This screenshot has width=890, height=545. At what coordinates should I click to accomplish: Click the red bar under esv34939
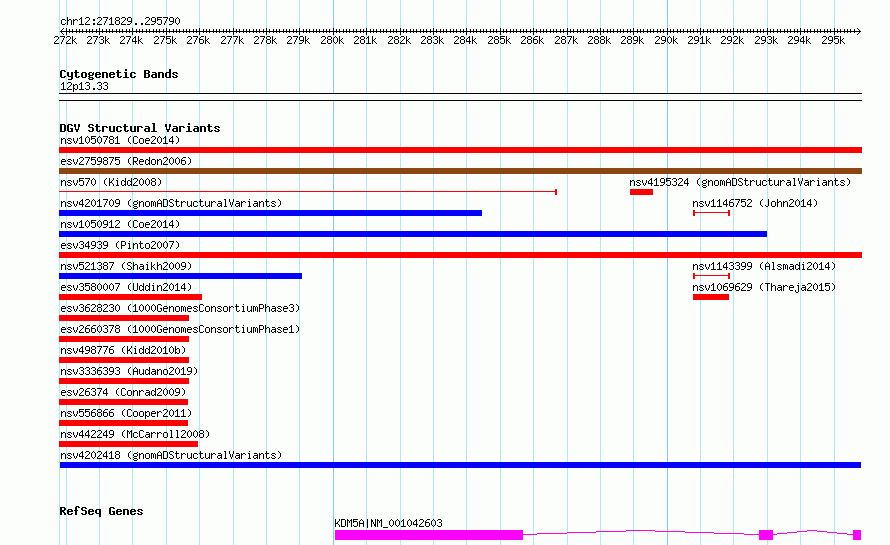tap(460, 255)
